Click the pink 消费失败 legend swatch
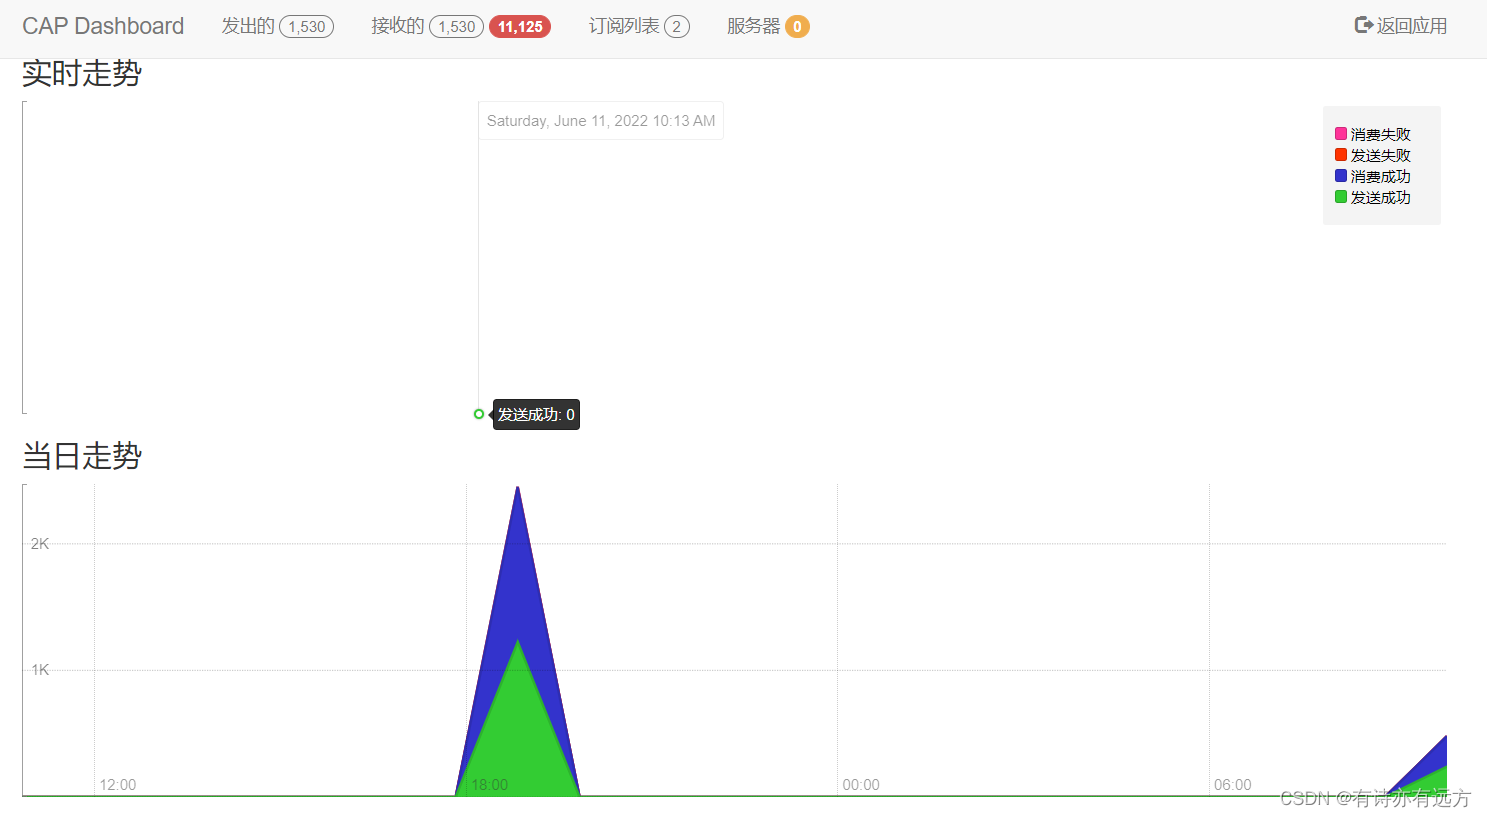This screenshot has width=1487, height=817. tap(1341, 134)
